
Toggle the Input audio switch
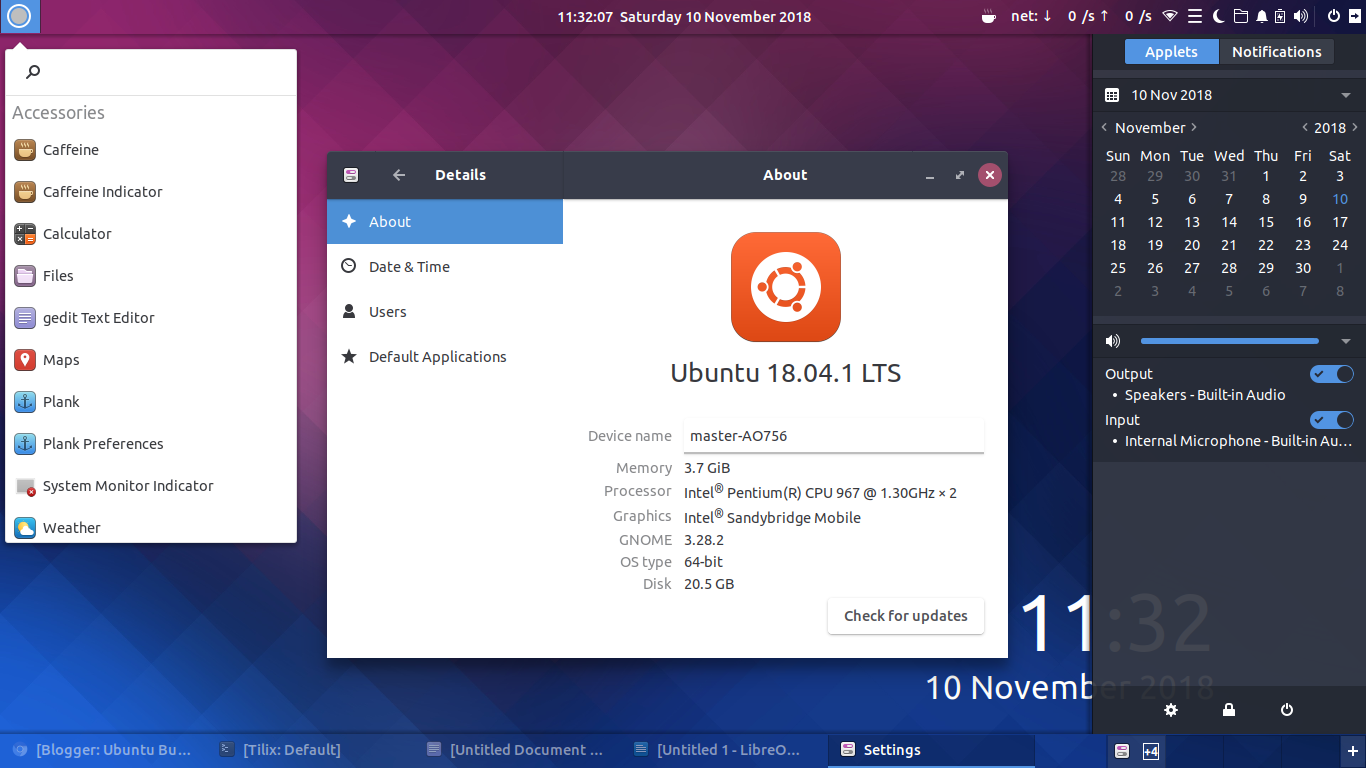point(1331,420)
